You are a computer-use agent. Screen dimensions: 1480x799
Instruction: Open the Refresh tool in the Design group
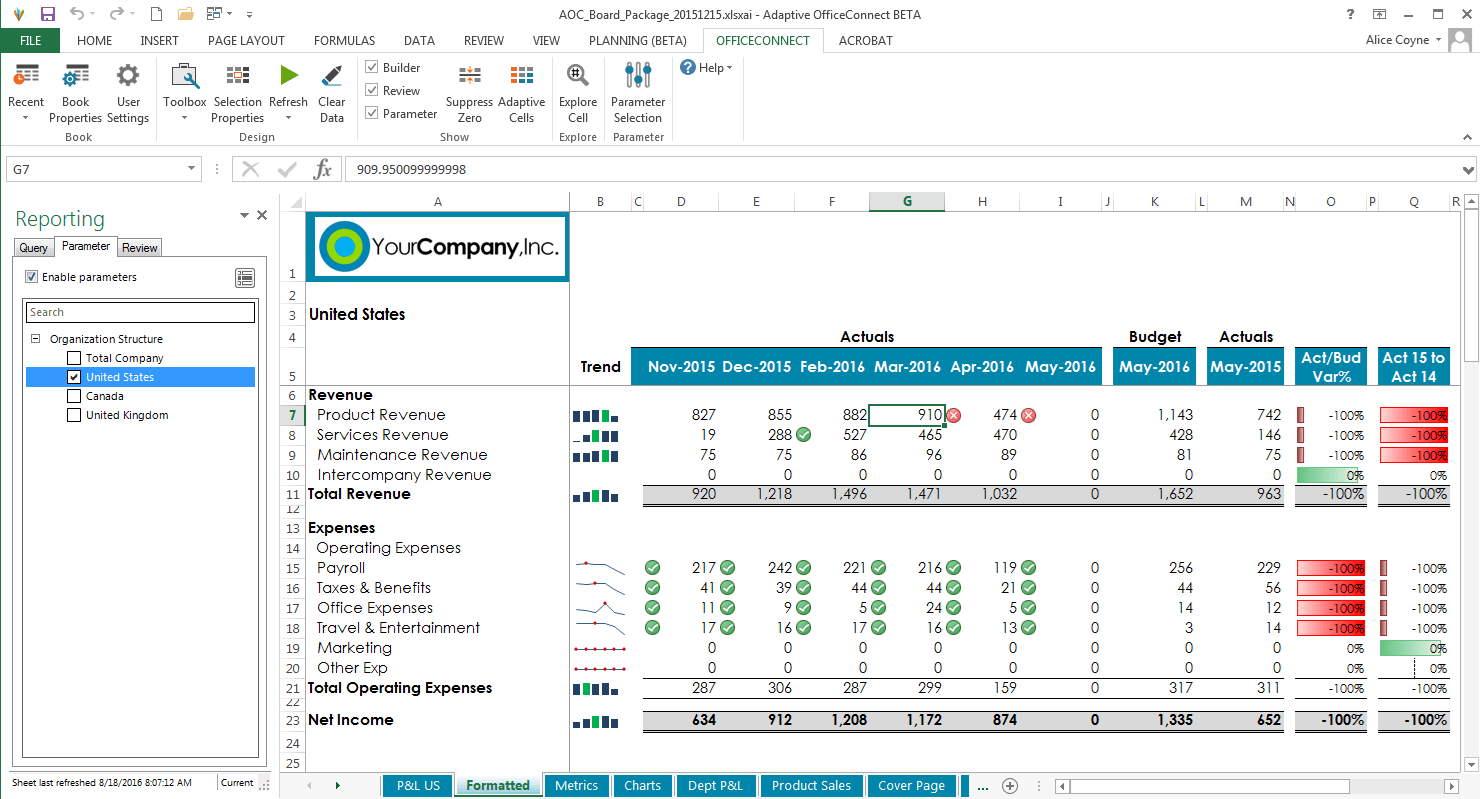point(288,90)
